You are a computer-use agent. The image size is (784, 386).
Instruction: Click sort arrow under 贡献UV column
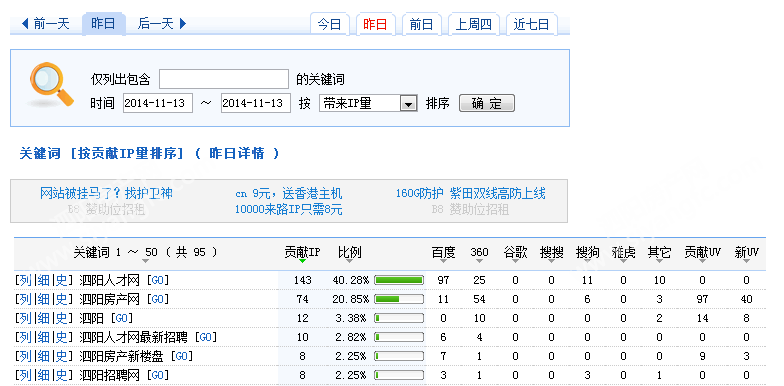tap(702, 261)
